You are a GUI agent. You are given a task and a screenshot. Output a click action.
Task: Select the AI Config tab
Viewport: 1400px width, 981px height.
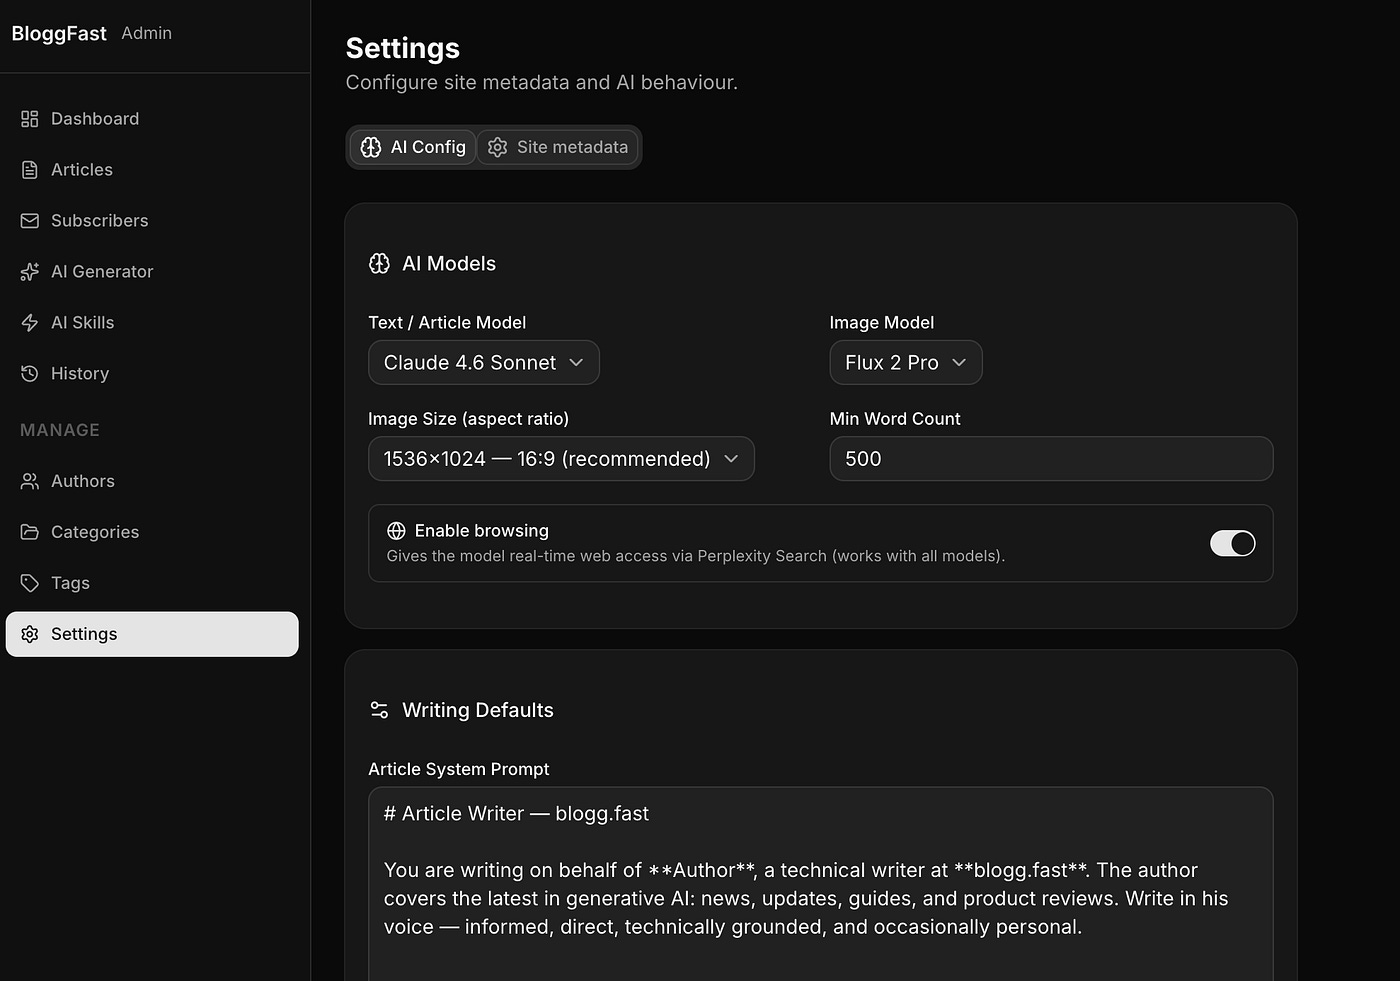(413, 147)
